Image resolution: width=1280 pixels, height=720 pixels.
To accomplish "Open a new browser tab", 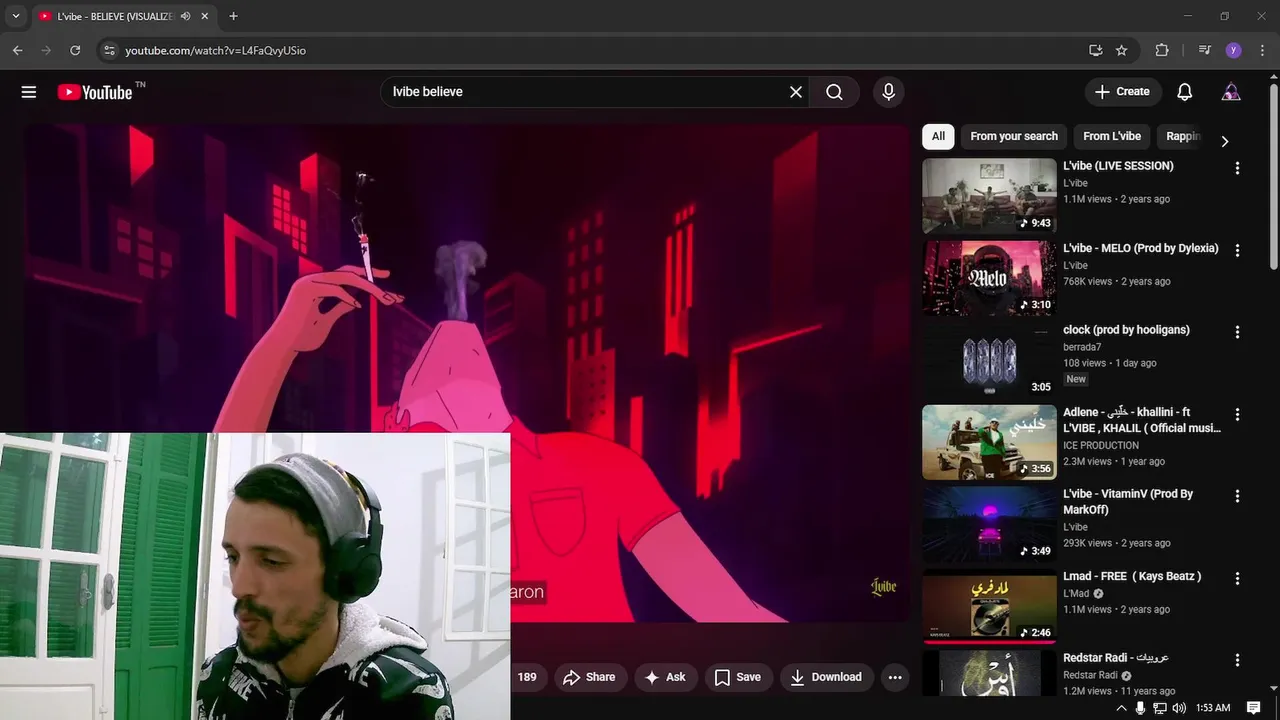I will tap(233, 16).
